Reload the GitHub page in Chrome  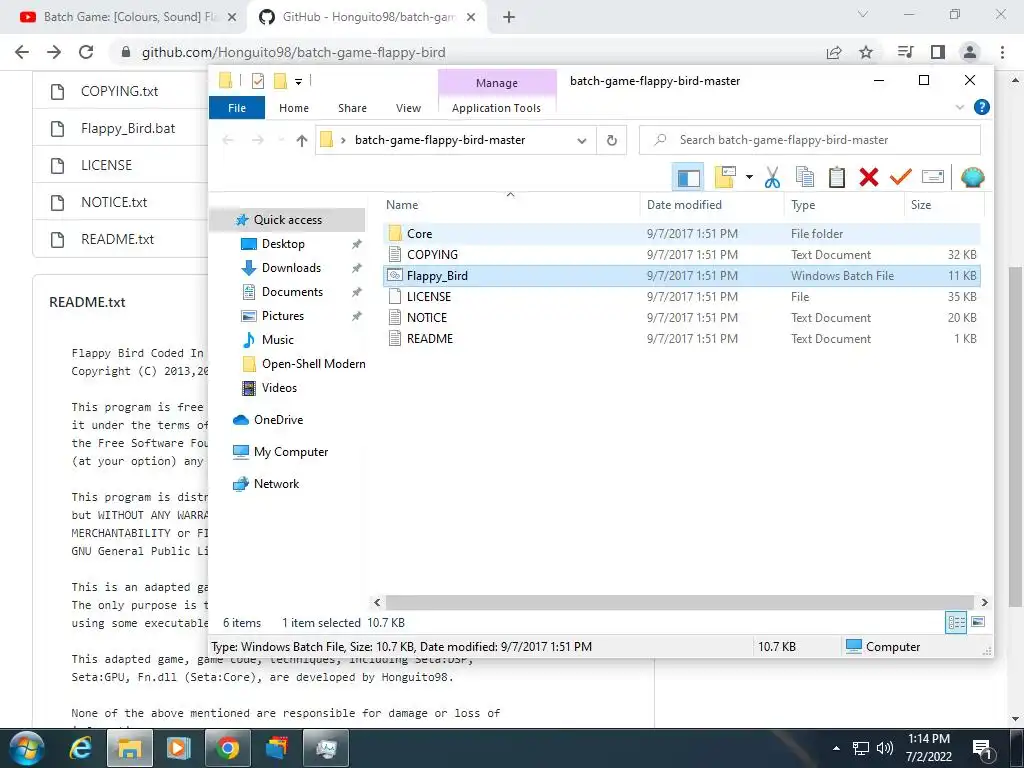[x=86, y=52]
